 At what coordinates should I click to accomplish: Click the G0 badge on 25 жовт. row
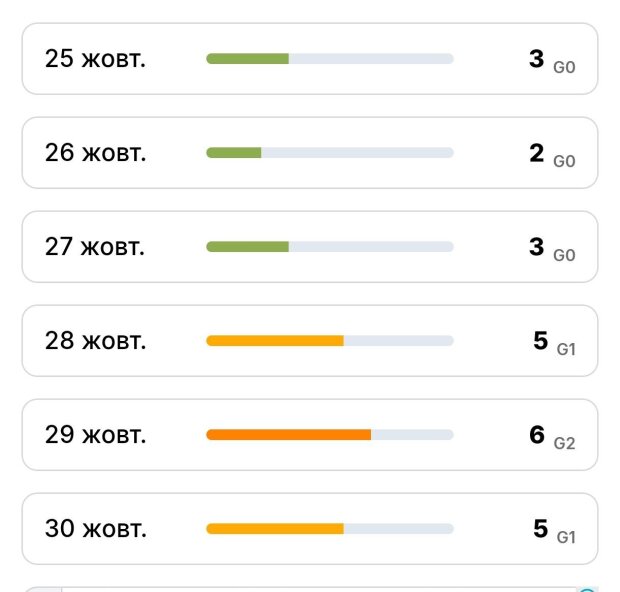(564, 67)
